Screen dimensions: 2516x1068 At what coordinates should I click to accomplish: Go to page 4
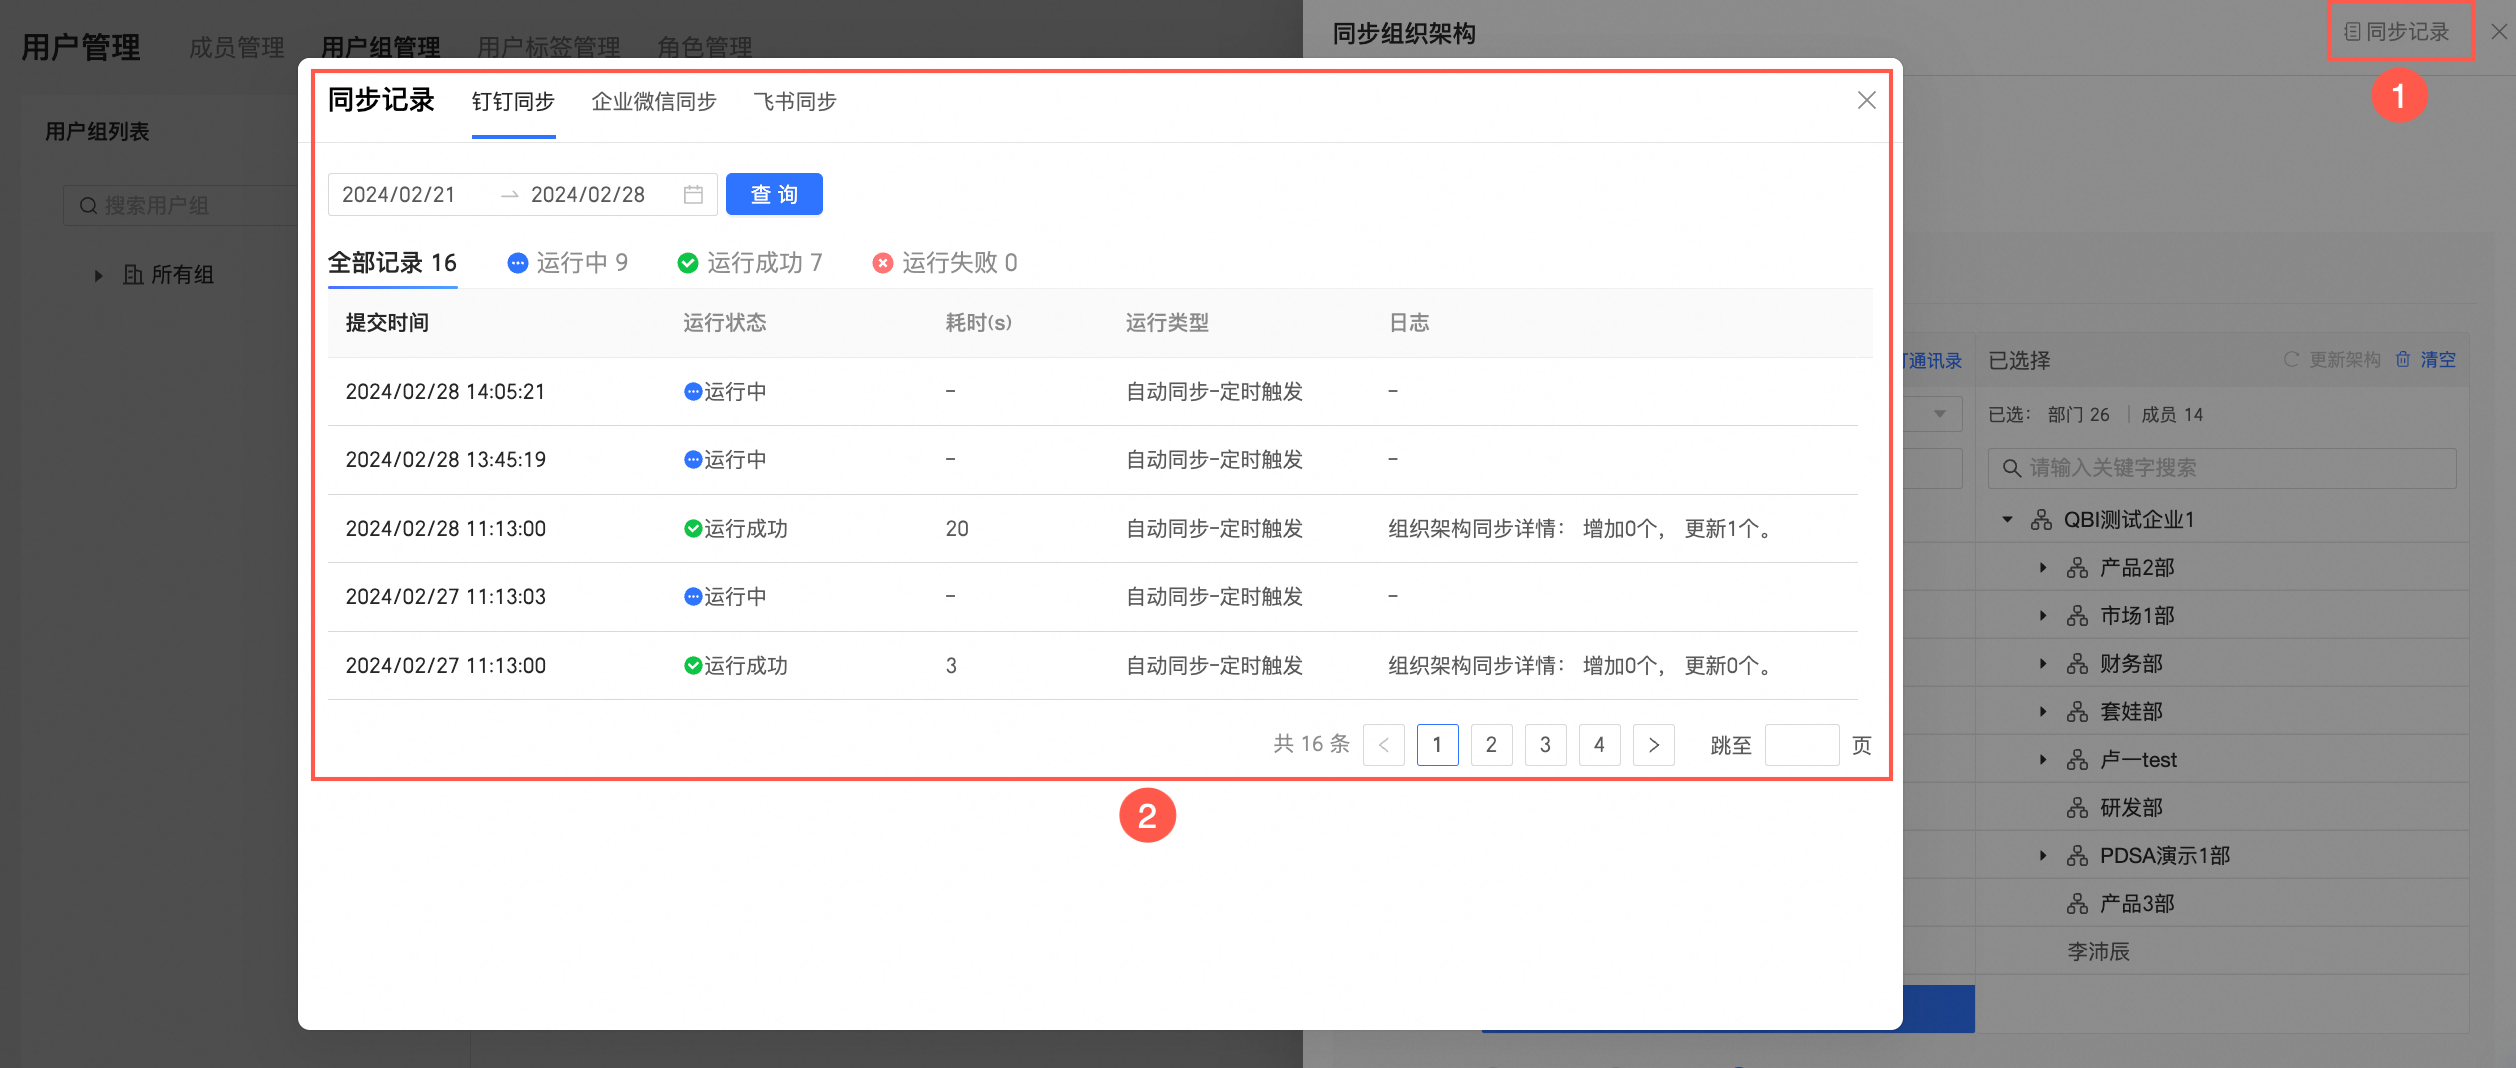[x=1599, y=745]
